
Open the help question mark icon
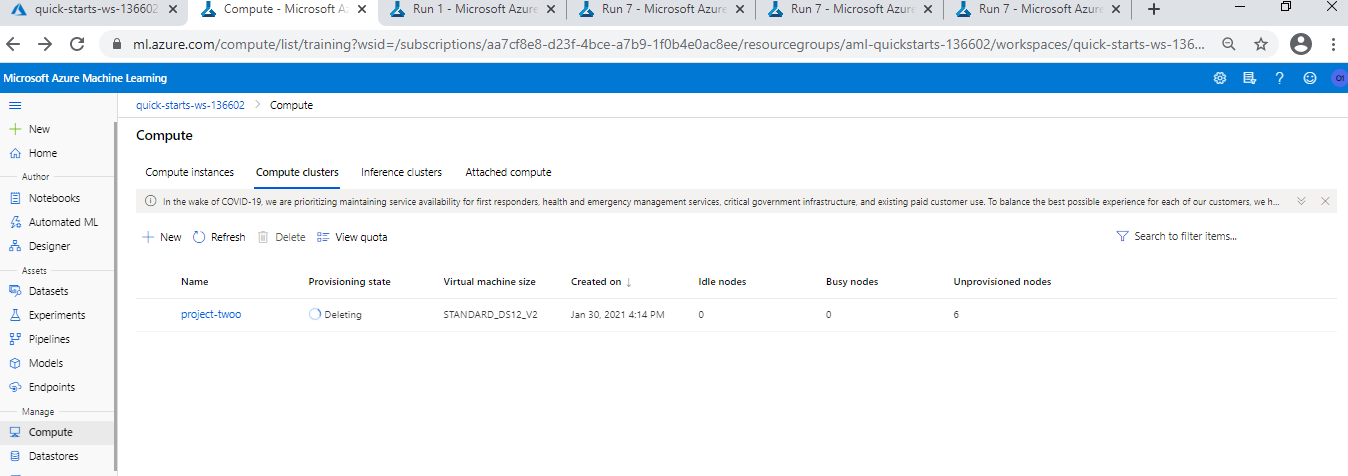pos(1279,78)
